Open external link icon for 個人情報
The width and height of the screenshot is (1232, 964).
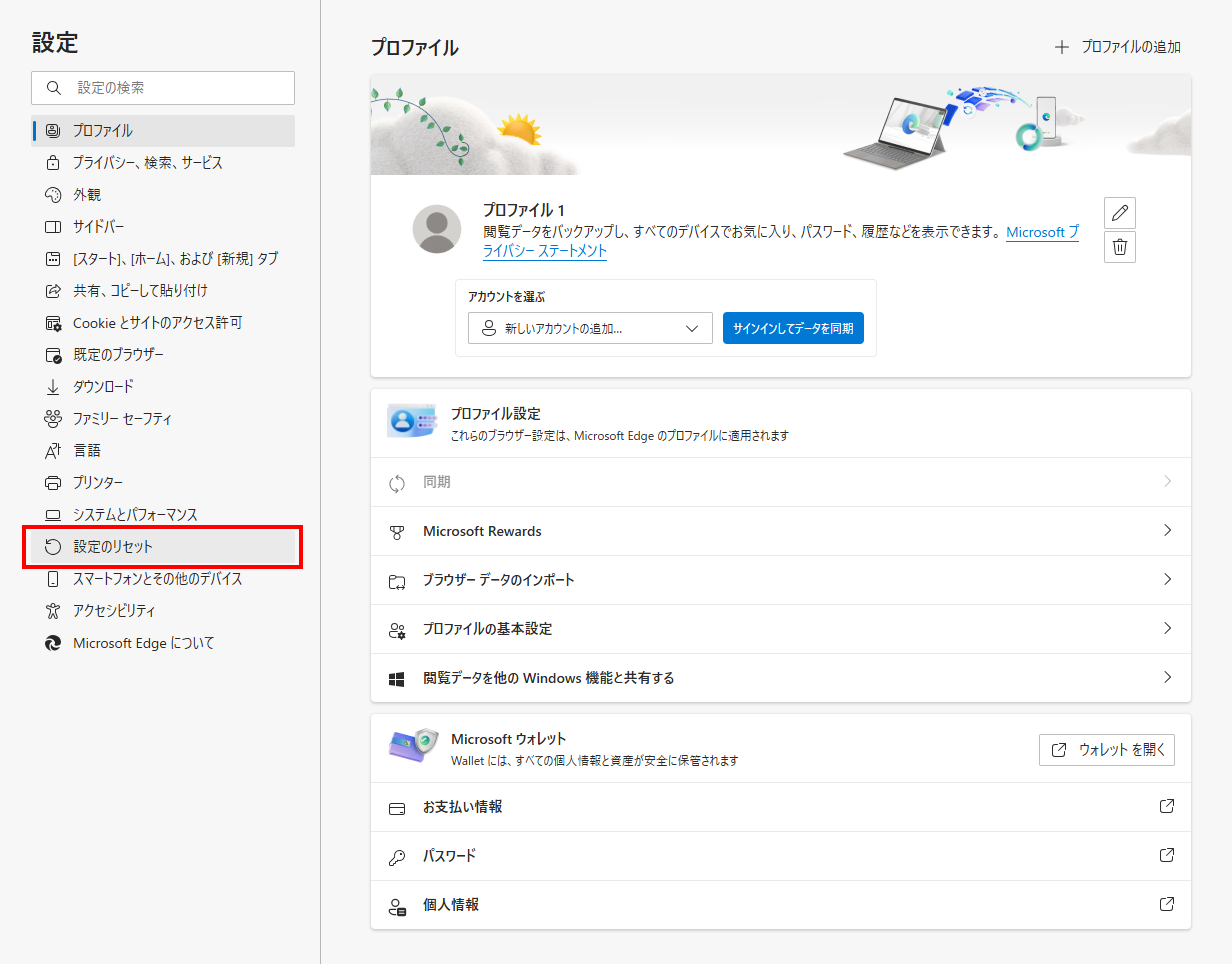1166,904
